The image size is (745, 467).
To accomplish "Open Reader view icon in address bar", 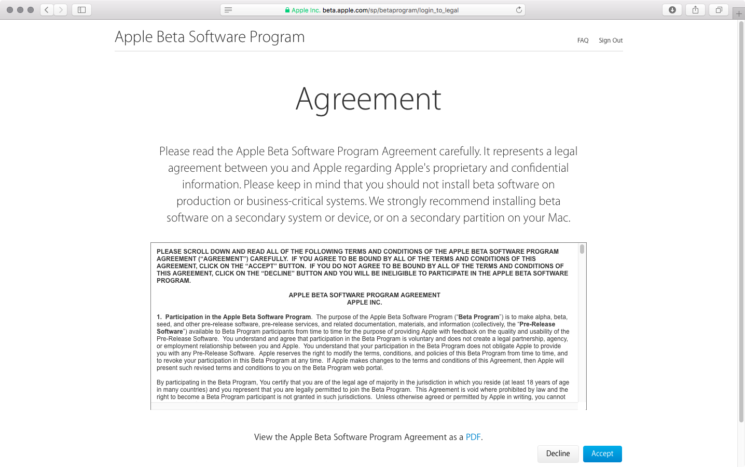I will pos(229,10).
